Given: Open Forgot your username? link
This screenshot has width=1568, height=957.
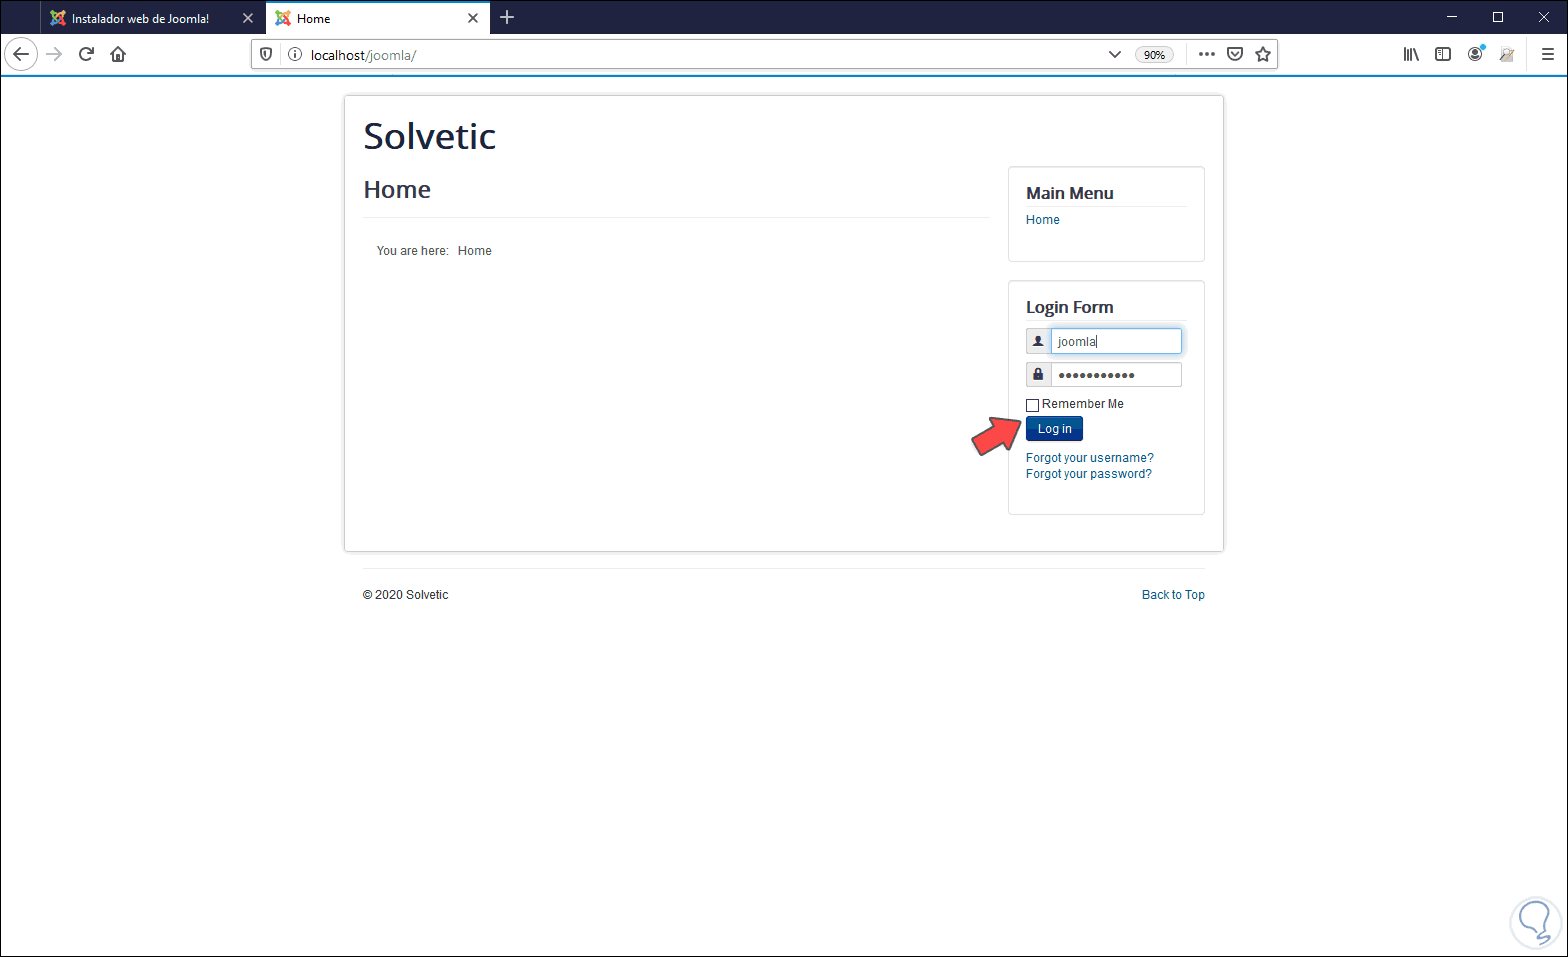Looking at the screenshot, I should click(1090, 458).
